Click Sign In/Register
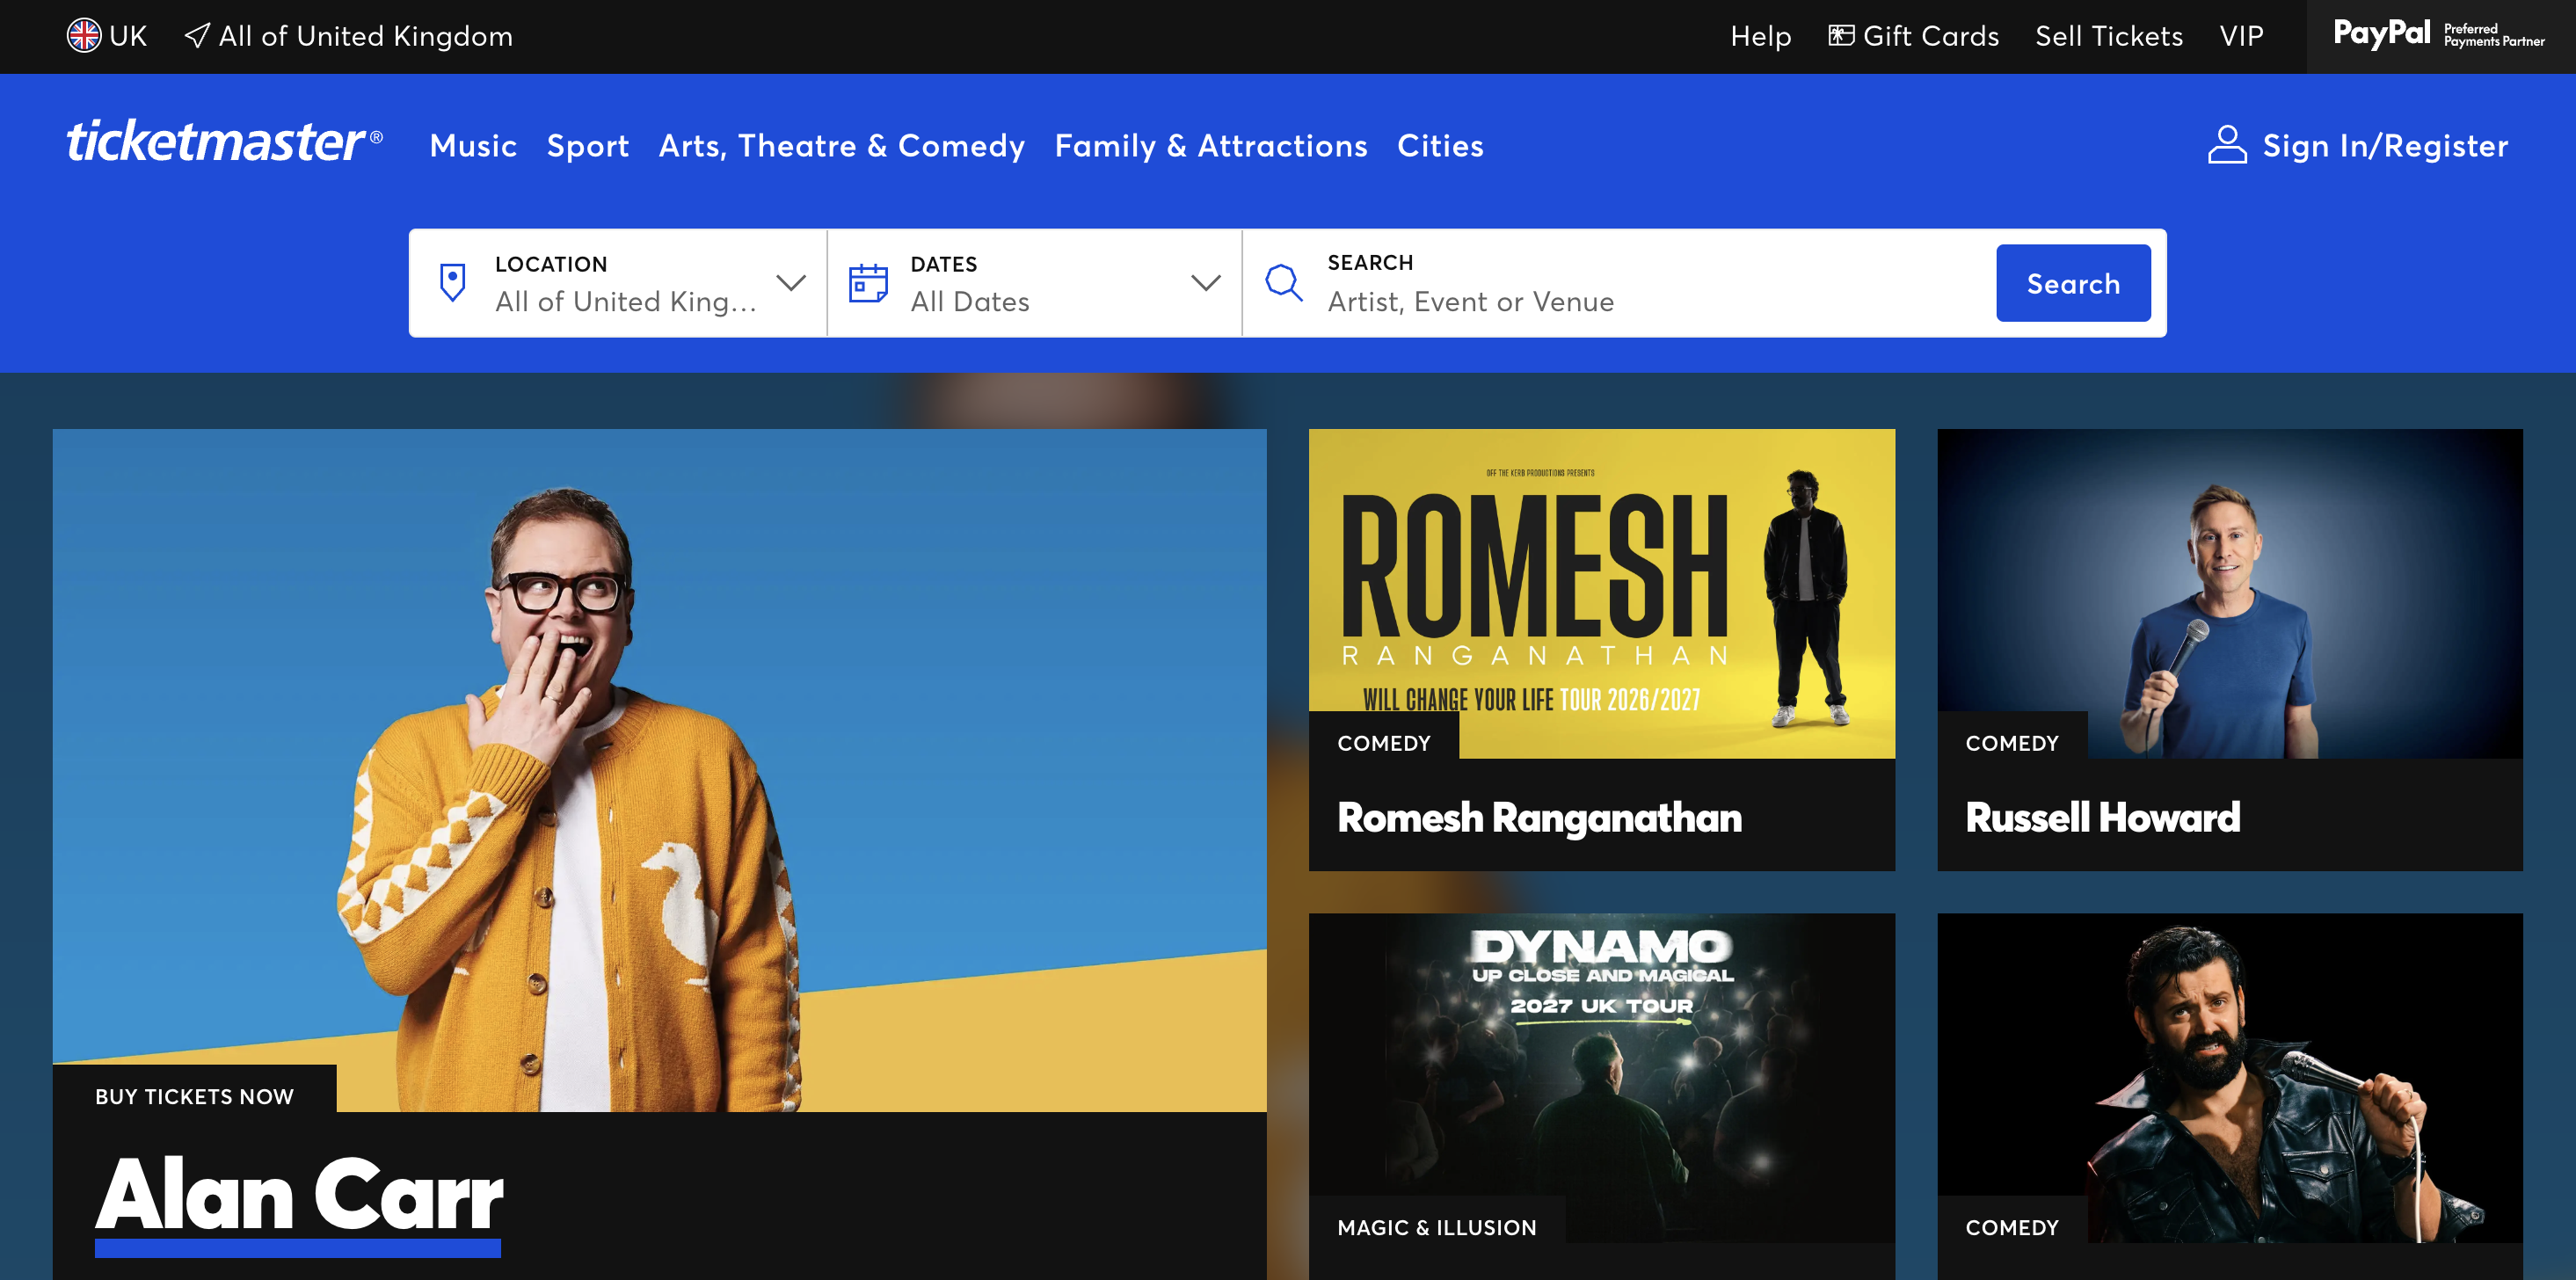 [x=2358, y=146]
